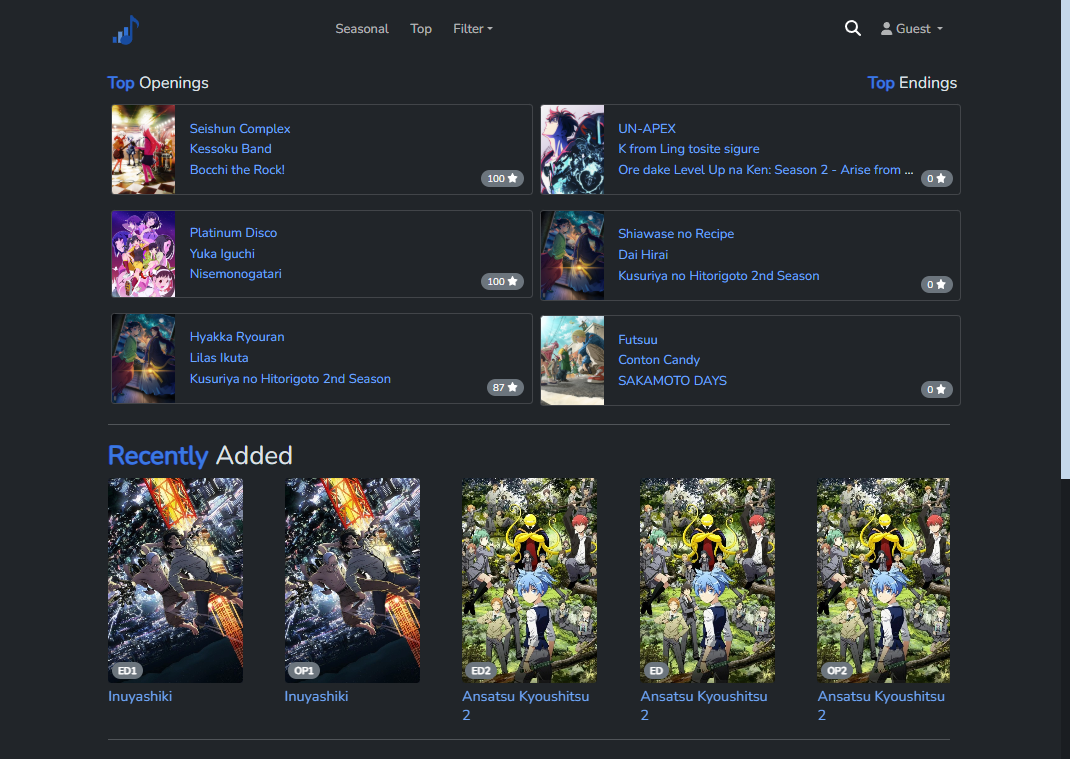Click the 0 star score on Futsuu
The width and height of the screenshot is (1070, 759).
(x=936, y=389)
